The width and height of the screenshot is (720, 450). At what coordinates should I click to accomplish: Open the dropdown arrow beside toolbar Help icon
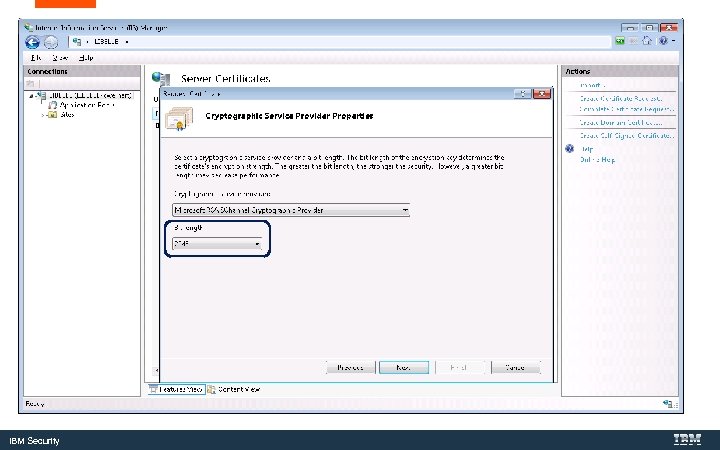coord(673,41)
